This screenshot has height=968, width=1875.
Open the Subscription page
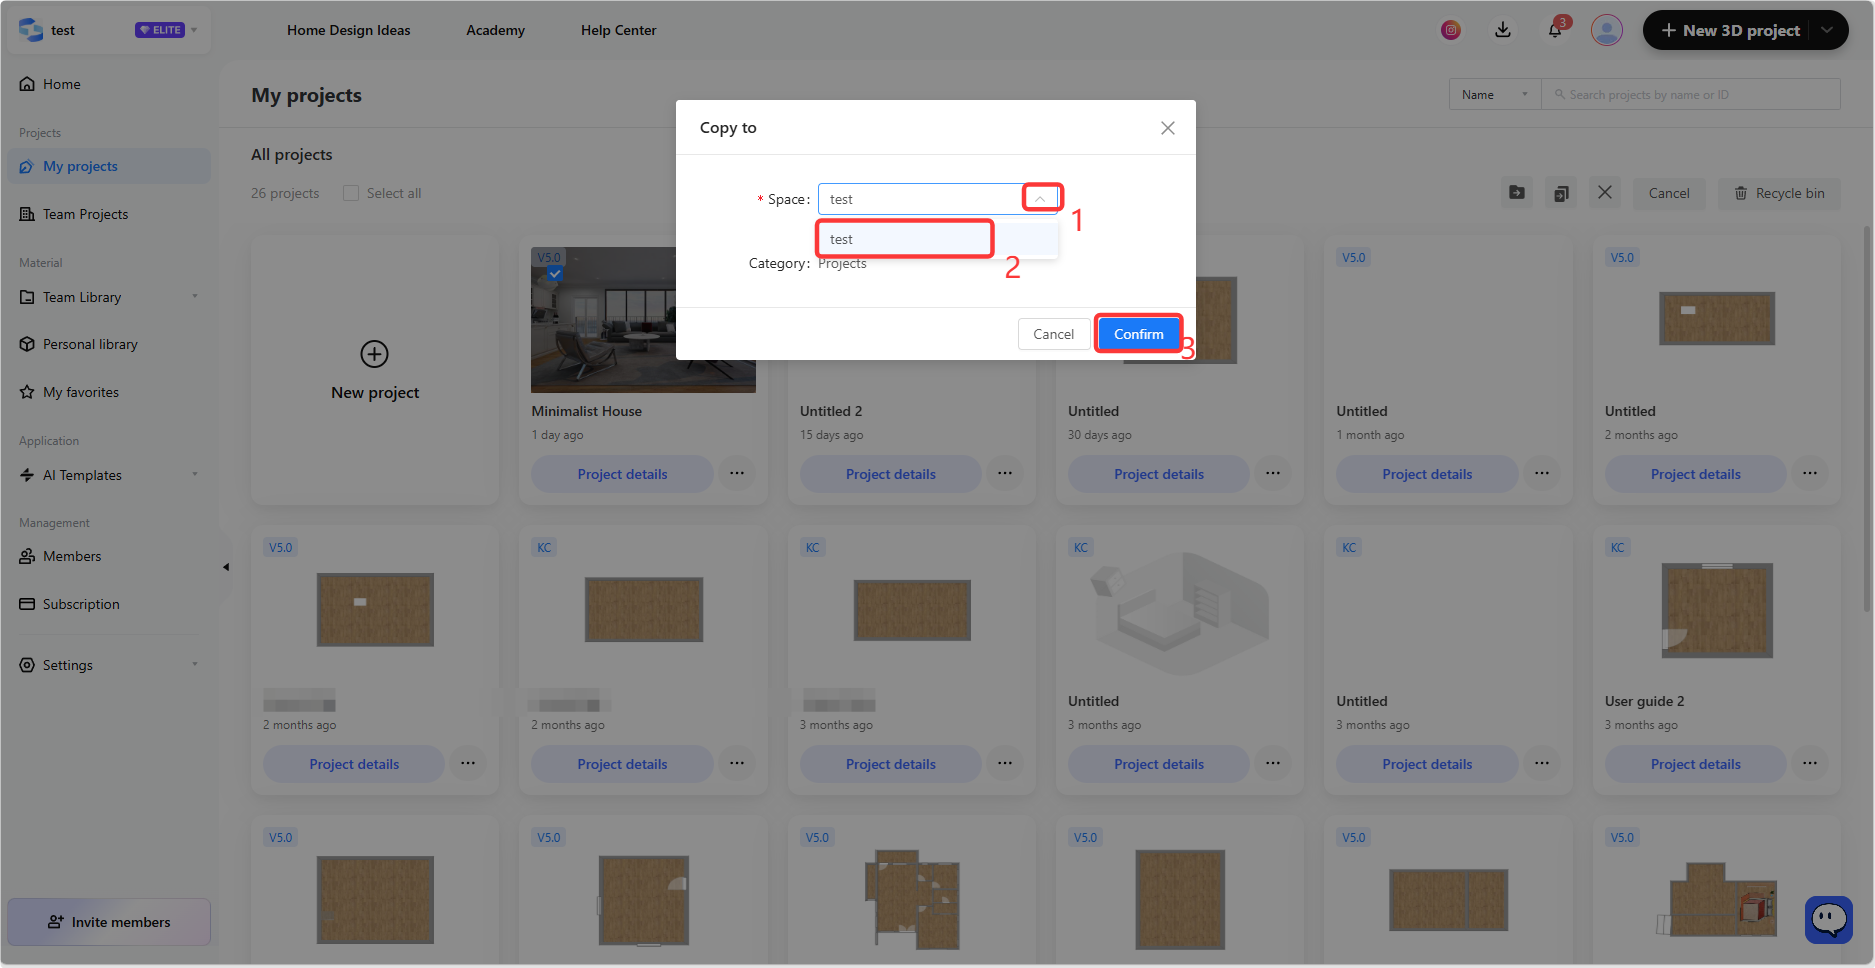pyautogui.click(x=109, y=604)
